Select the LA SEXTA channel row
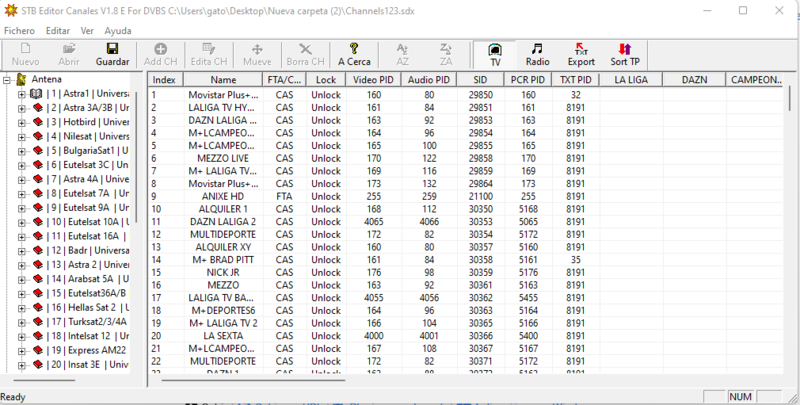 [x=466, y=336]
